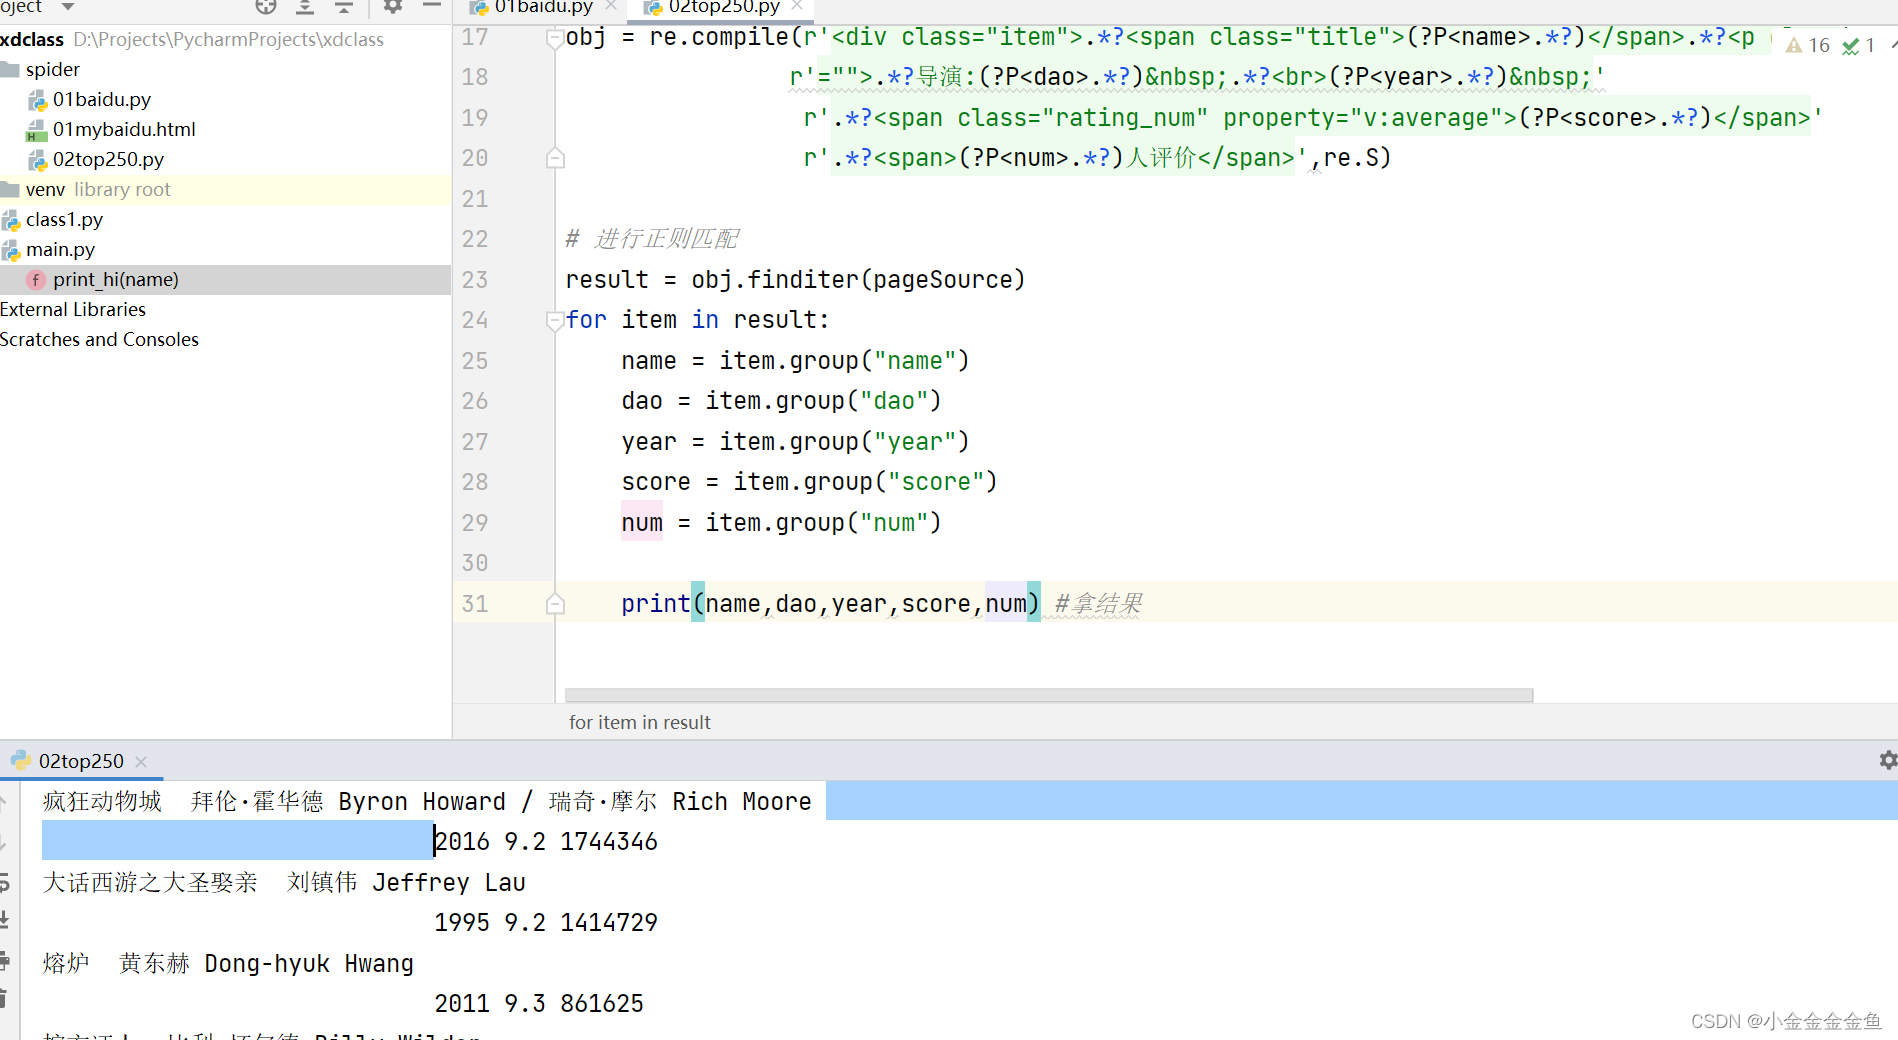Click the "dao" string on line 26

pyautogui.click(x=894, y=401)
